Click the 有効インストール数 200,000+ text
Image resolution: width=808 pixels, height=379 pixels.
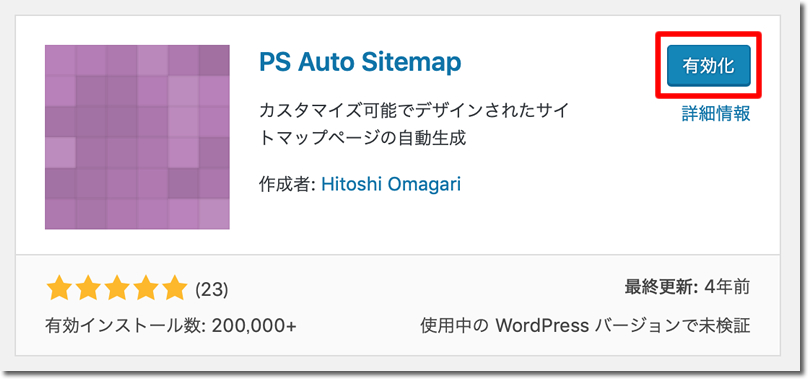click(x=171, y=326)
